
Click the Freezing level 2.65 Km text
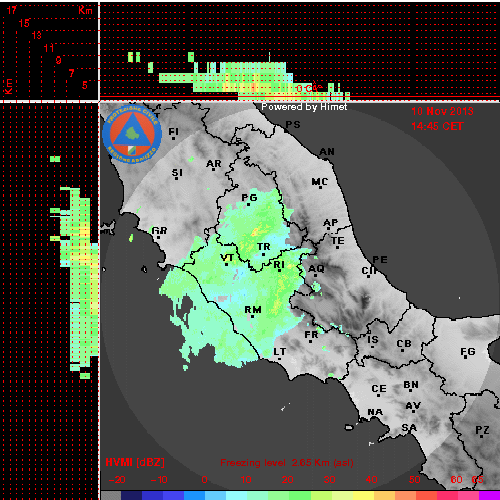pos(287,463)
